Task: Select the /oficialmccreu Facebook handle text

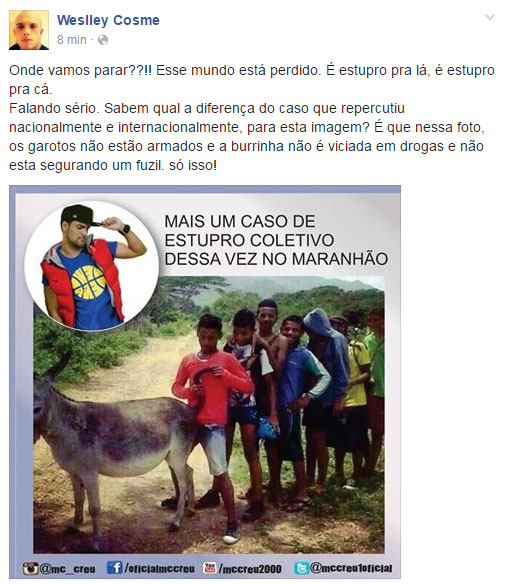Action: coord(160,568)
